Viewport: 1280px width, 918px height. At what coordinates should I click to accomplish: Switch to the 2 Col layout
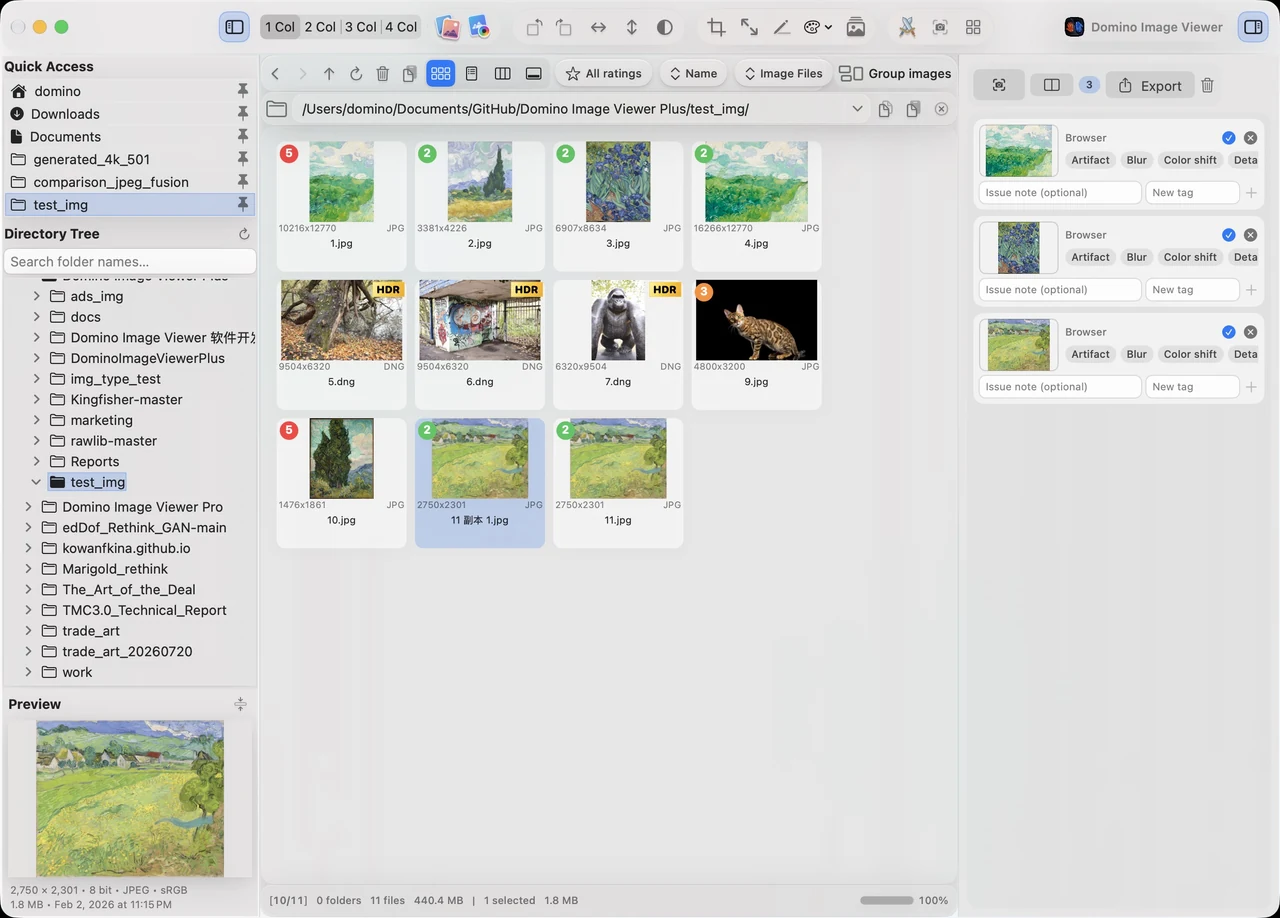point(320,27)
